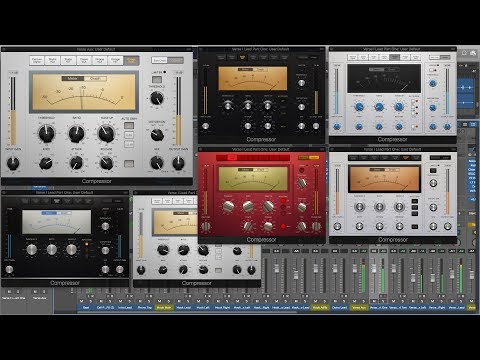Screen dimensions: 480x360
Task: Toggle Auto Release button in large silver Compressor
Action: (x=129, y=163)
